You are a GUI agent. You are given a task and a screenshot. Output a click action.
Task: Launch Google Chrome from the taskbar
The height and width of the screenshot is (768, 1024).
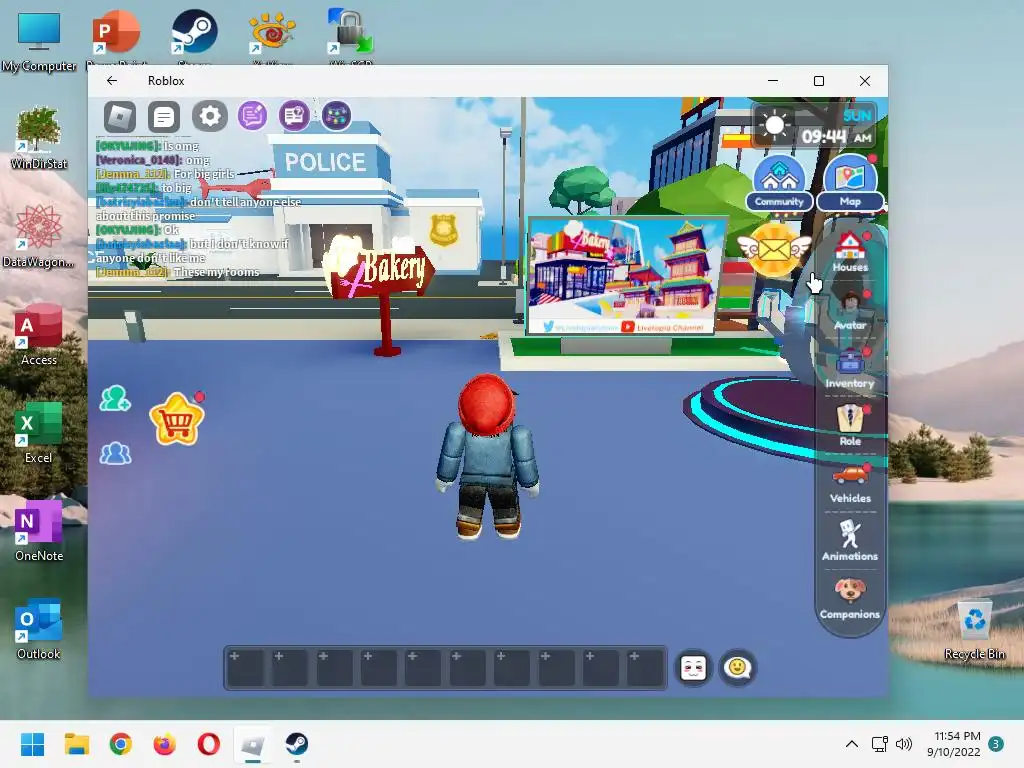pos(120,744)
